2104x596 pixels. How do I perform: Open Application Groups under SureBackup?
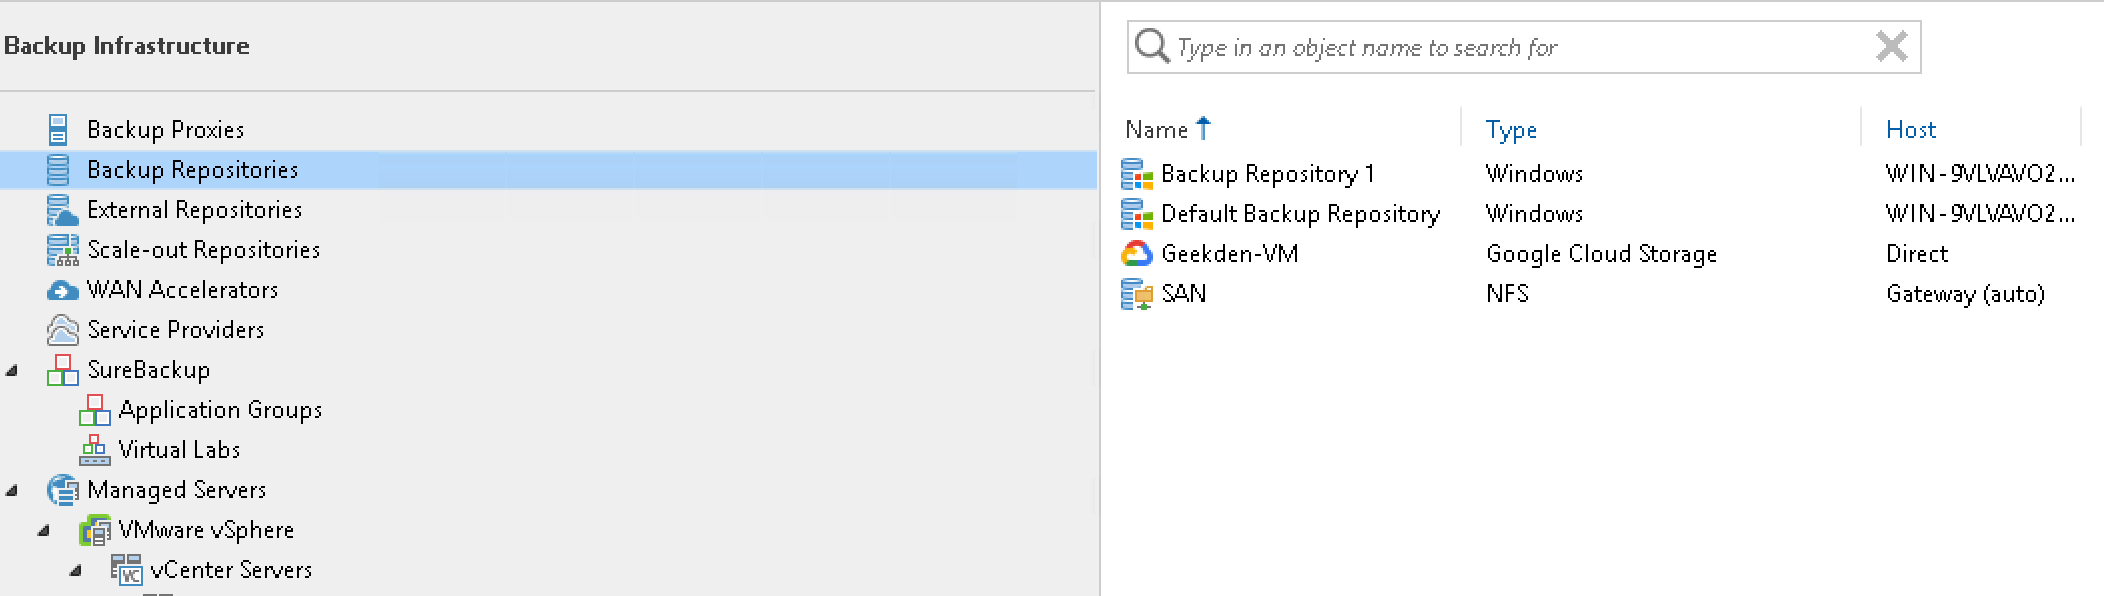click(220, 410)
